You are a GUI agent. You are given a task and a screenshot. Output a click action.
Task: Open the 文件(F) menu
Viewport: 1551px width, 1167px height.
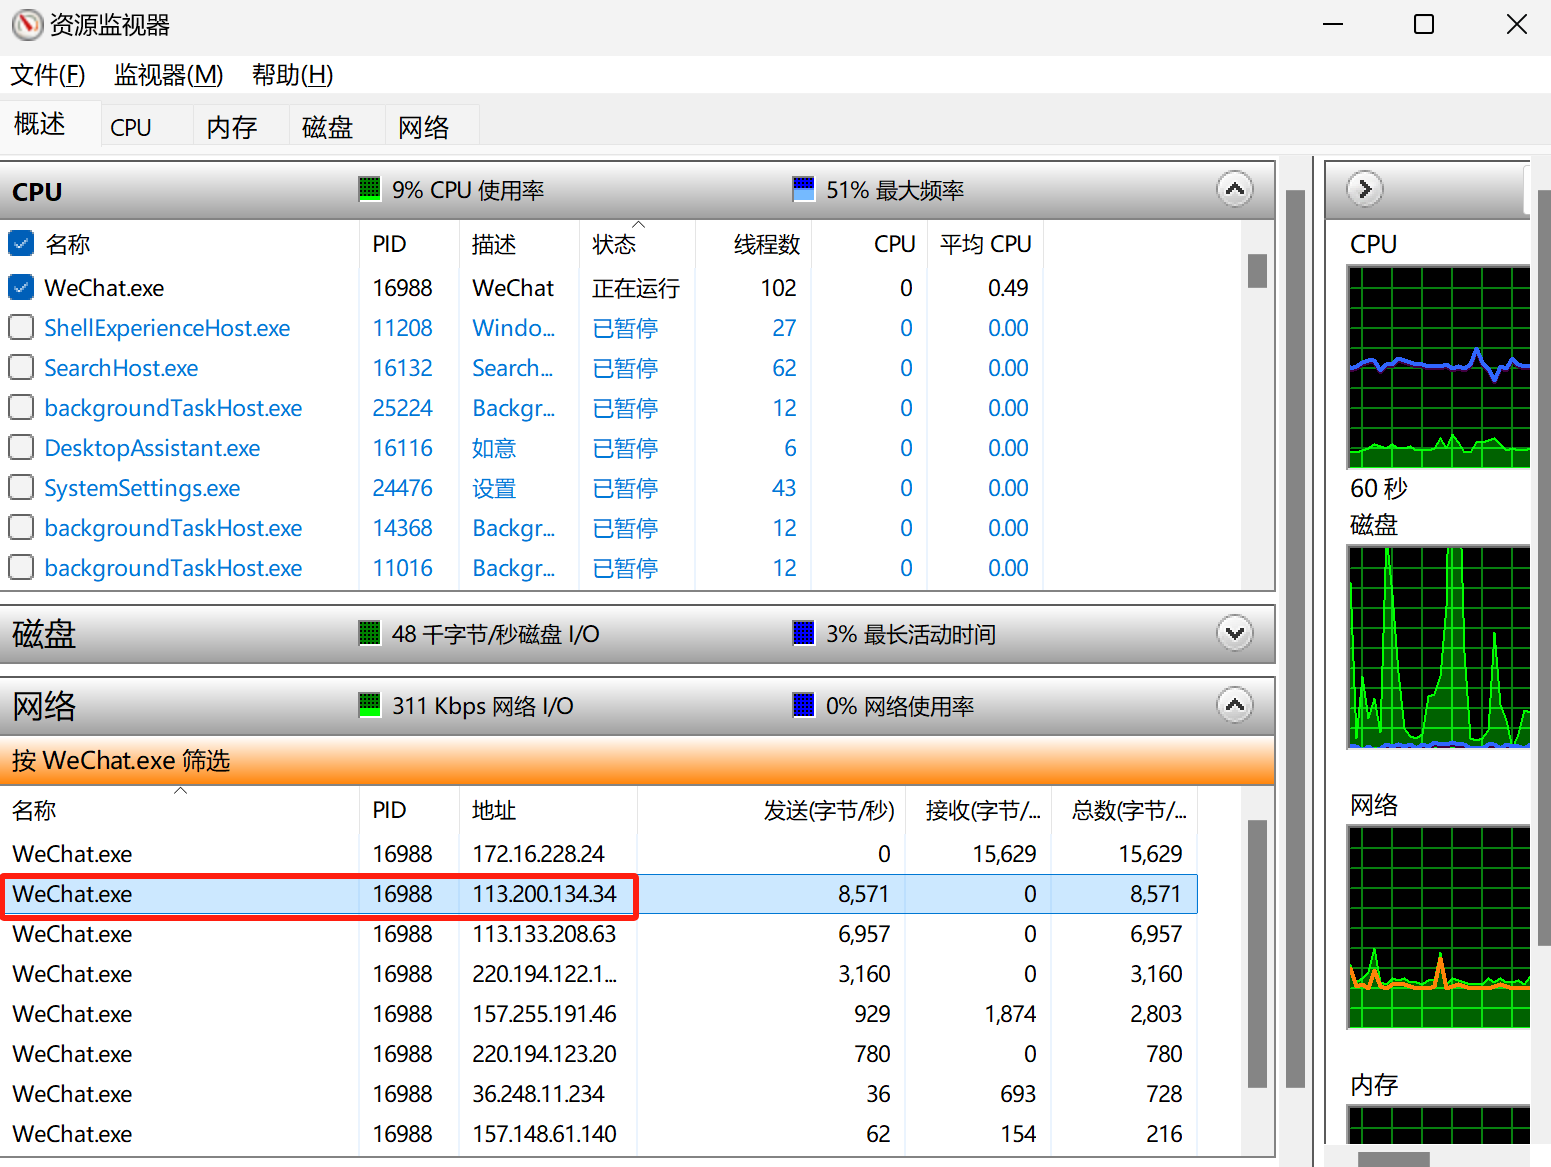(x=48, y=75)
